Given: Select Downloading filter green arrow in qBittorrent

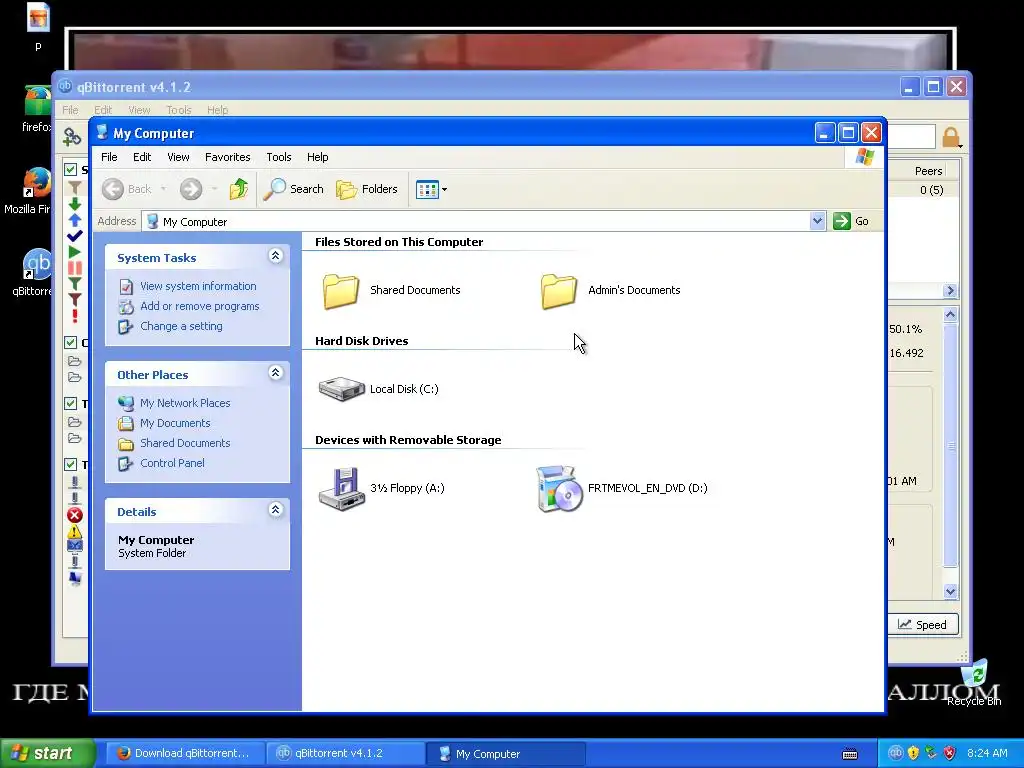Looking at the screenshot, I should click(74, 204).
